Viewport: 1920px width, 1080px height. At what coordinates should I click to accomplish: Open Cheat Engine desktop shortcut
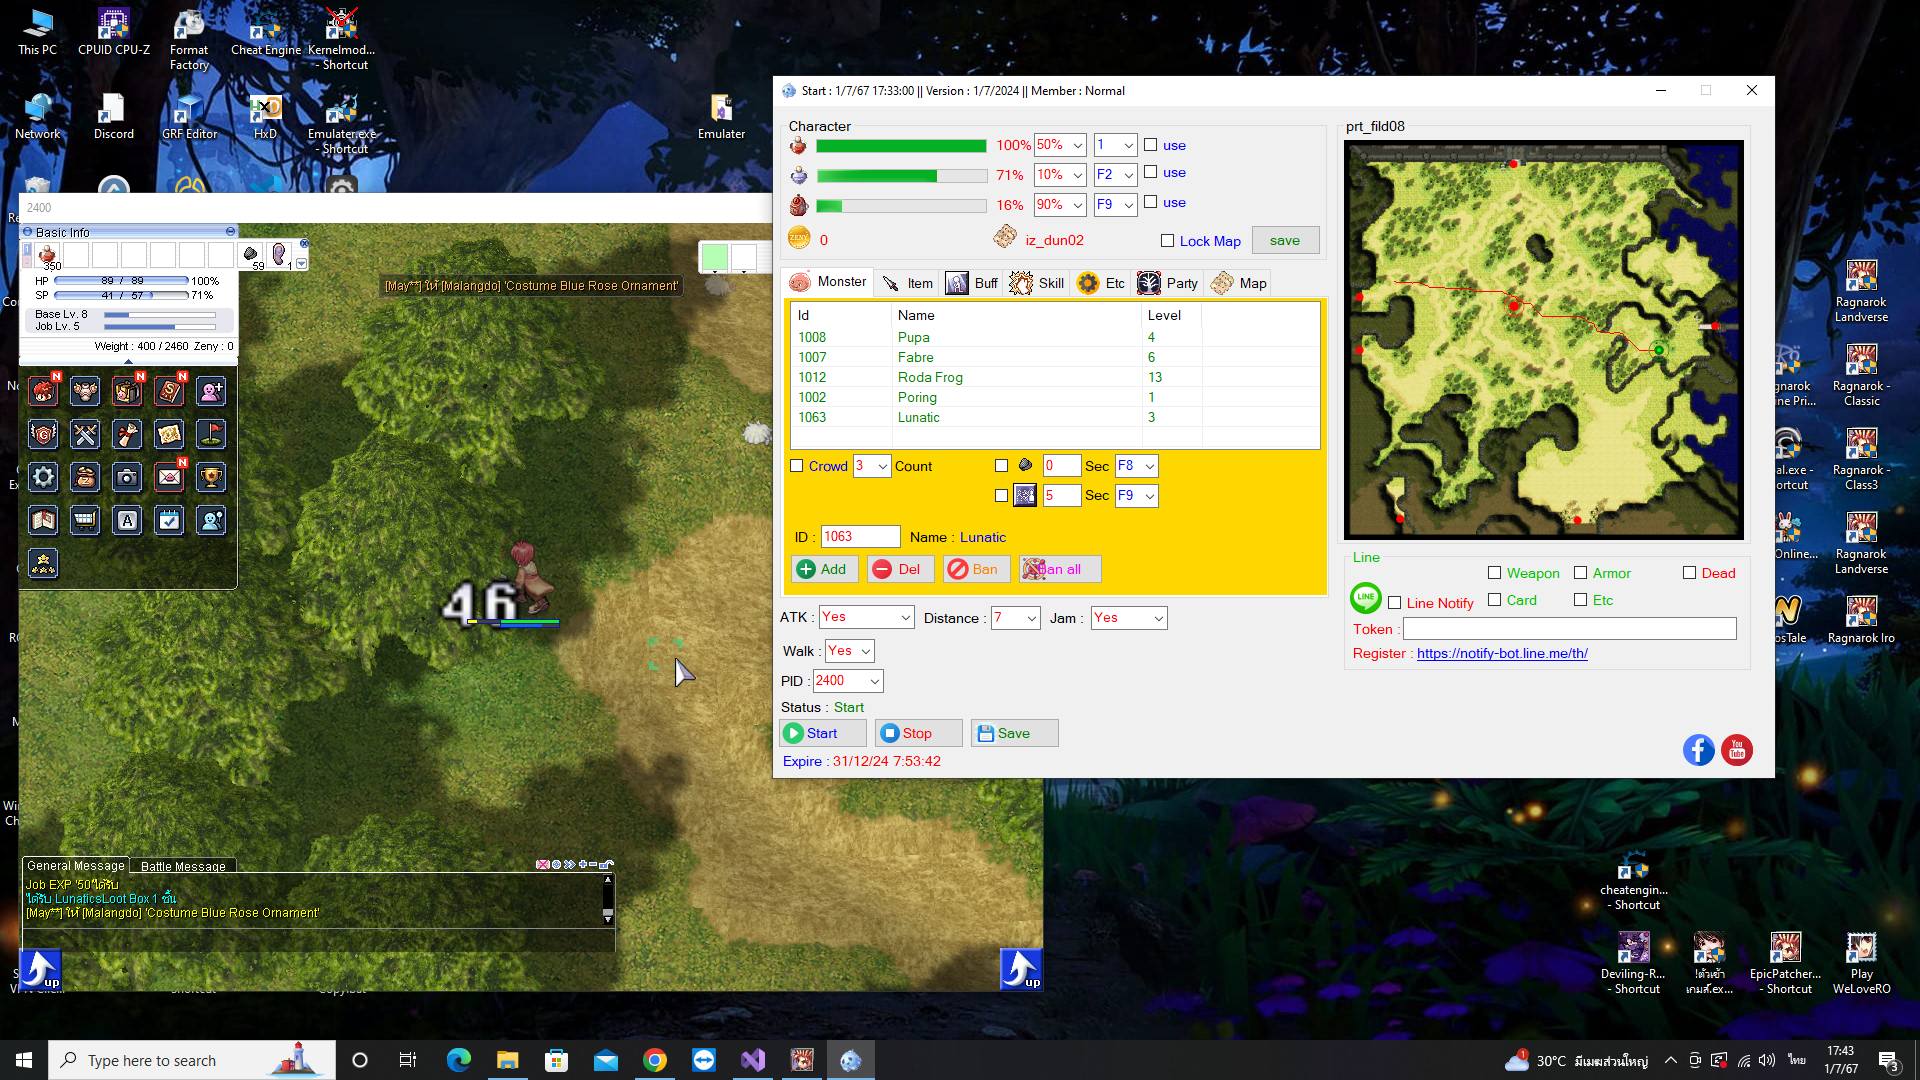pos(265,33)
